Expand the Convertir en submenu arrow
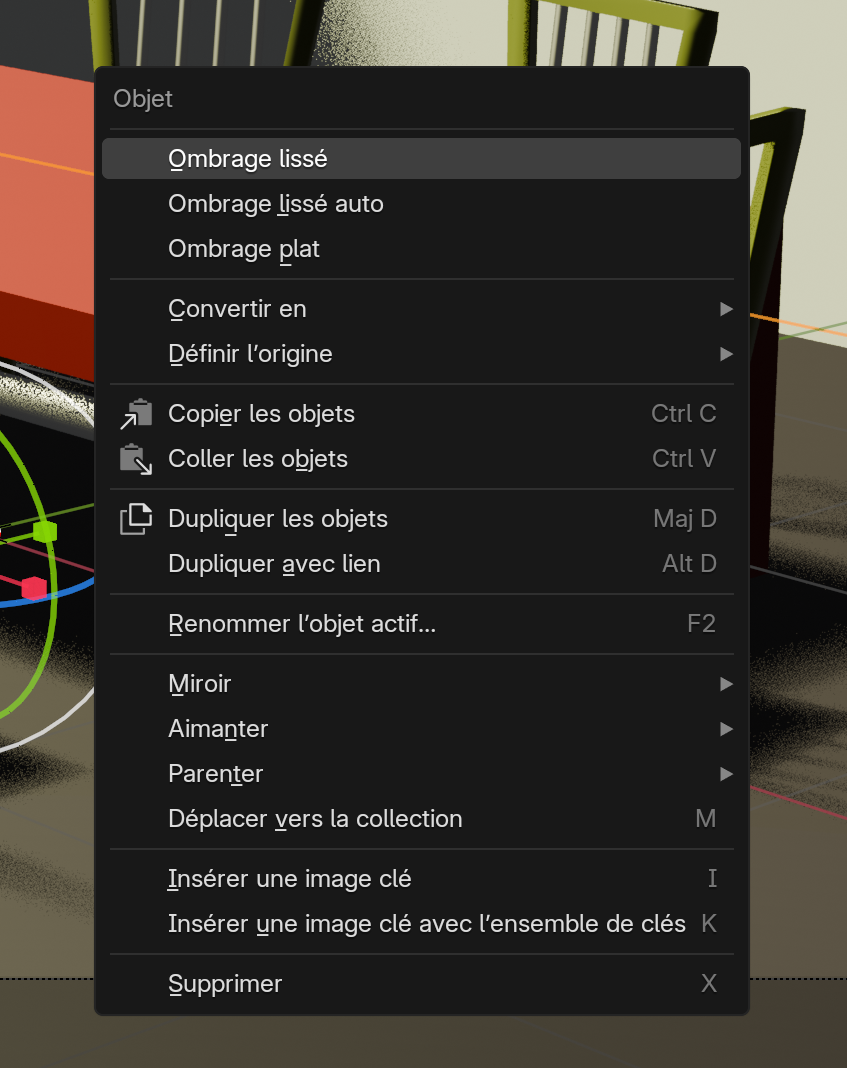Viewport: 847px width, 1068px height. (726, 309)
